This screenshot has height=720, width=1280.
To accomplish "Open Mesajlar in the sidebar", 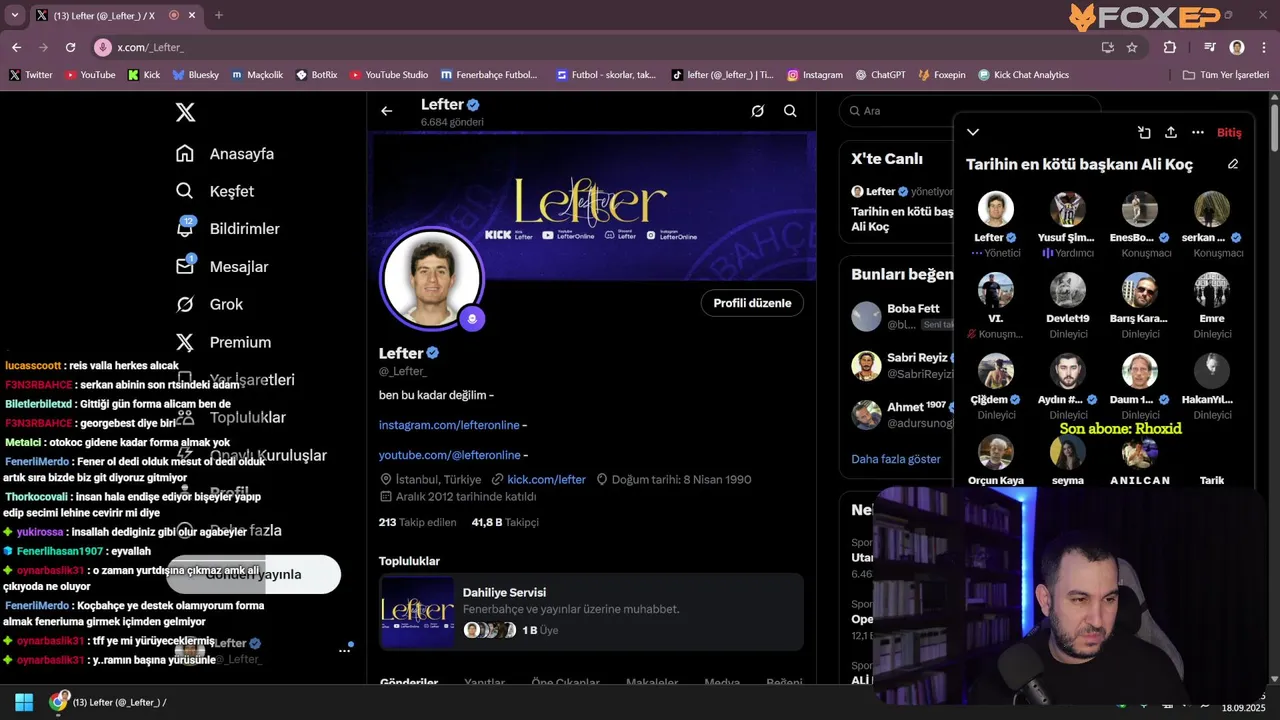I will pyautogui.click(x=222, y=266).
